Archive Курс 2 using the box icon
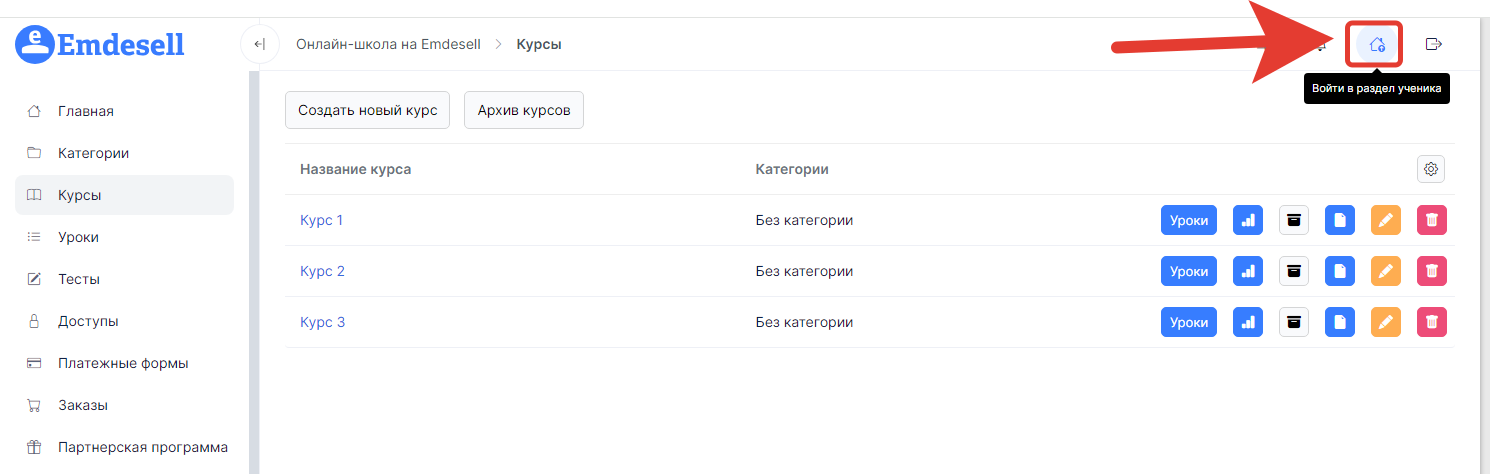1490x474 pixels. click(1294, 271)
